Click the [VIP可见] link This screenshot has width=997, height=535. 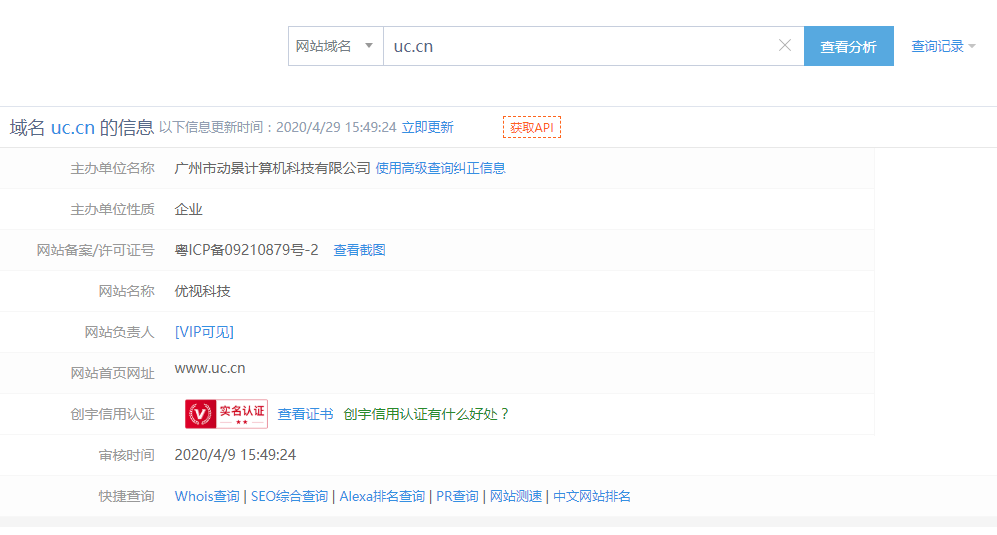point(204,331)
